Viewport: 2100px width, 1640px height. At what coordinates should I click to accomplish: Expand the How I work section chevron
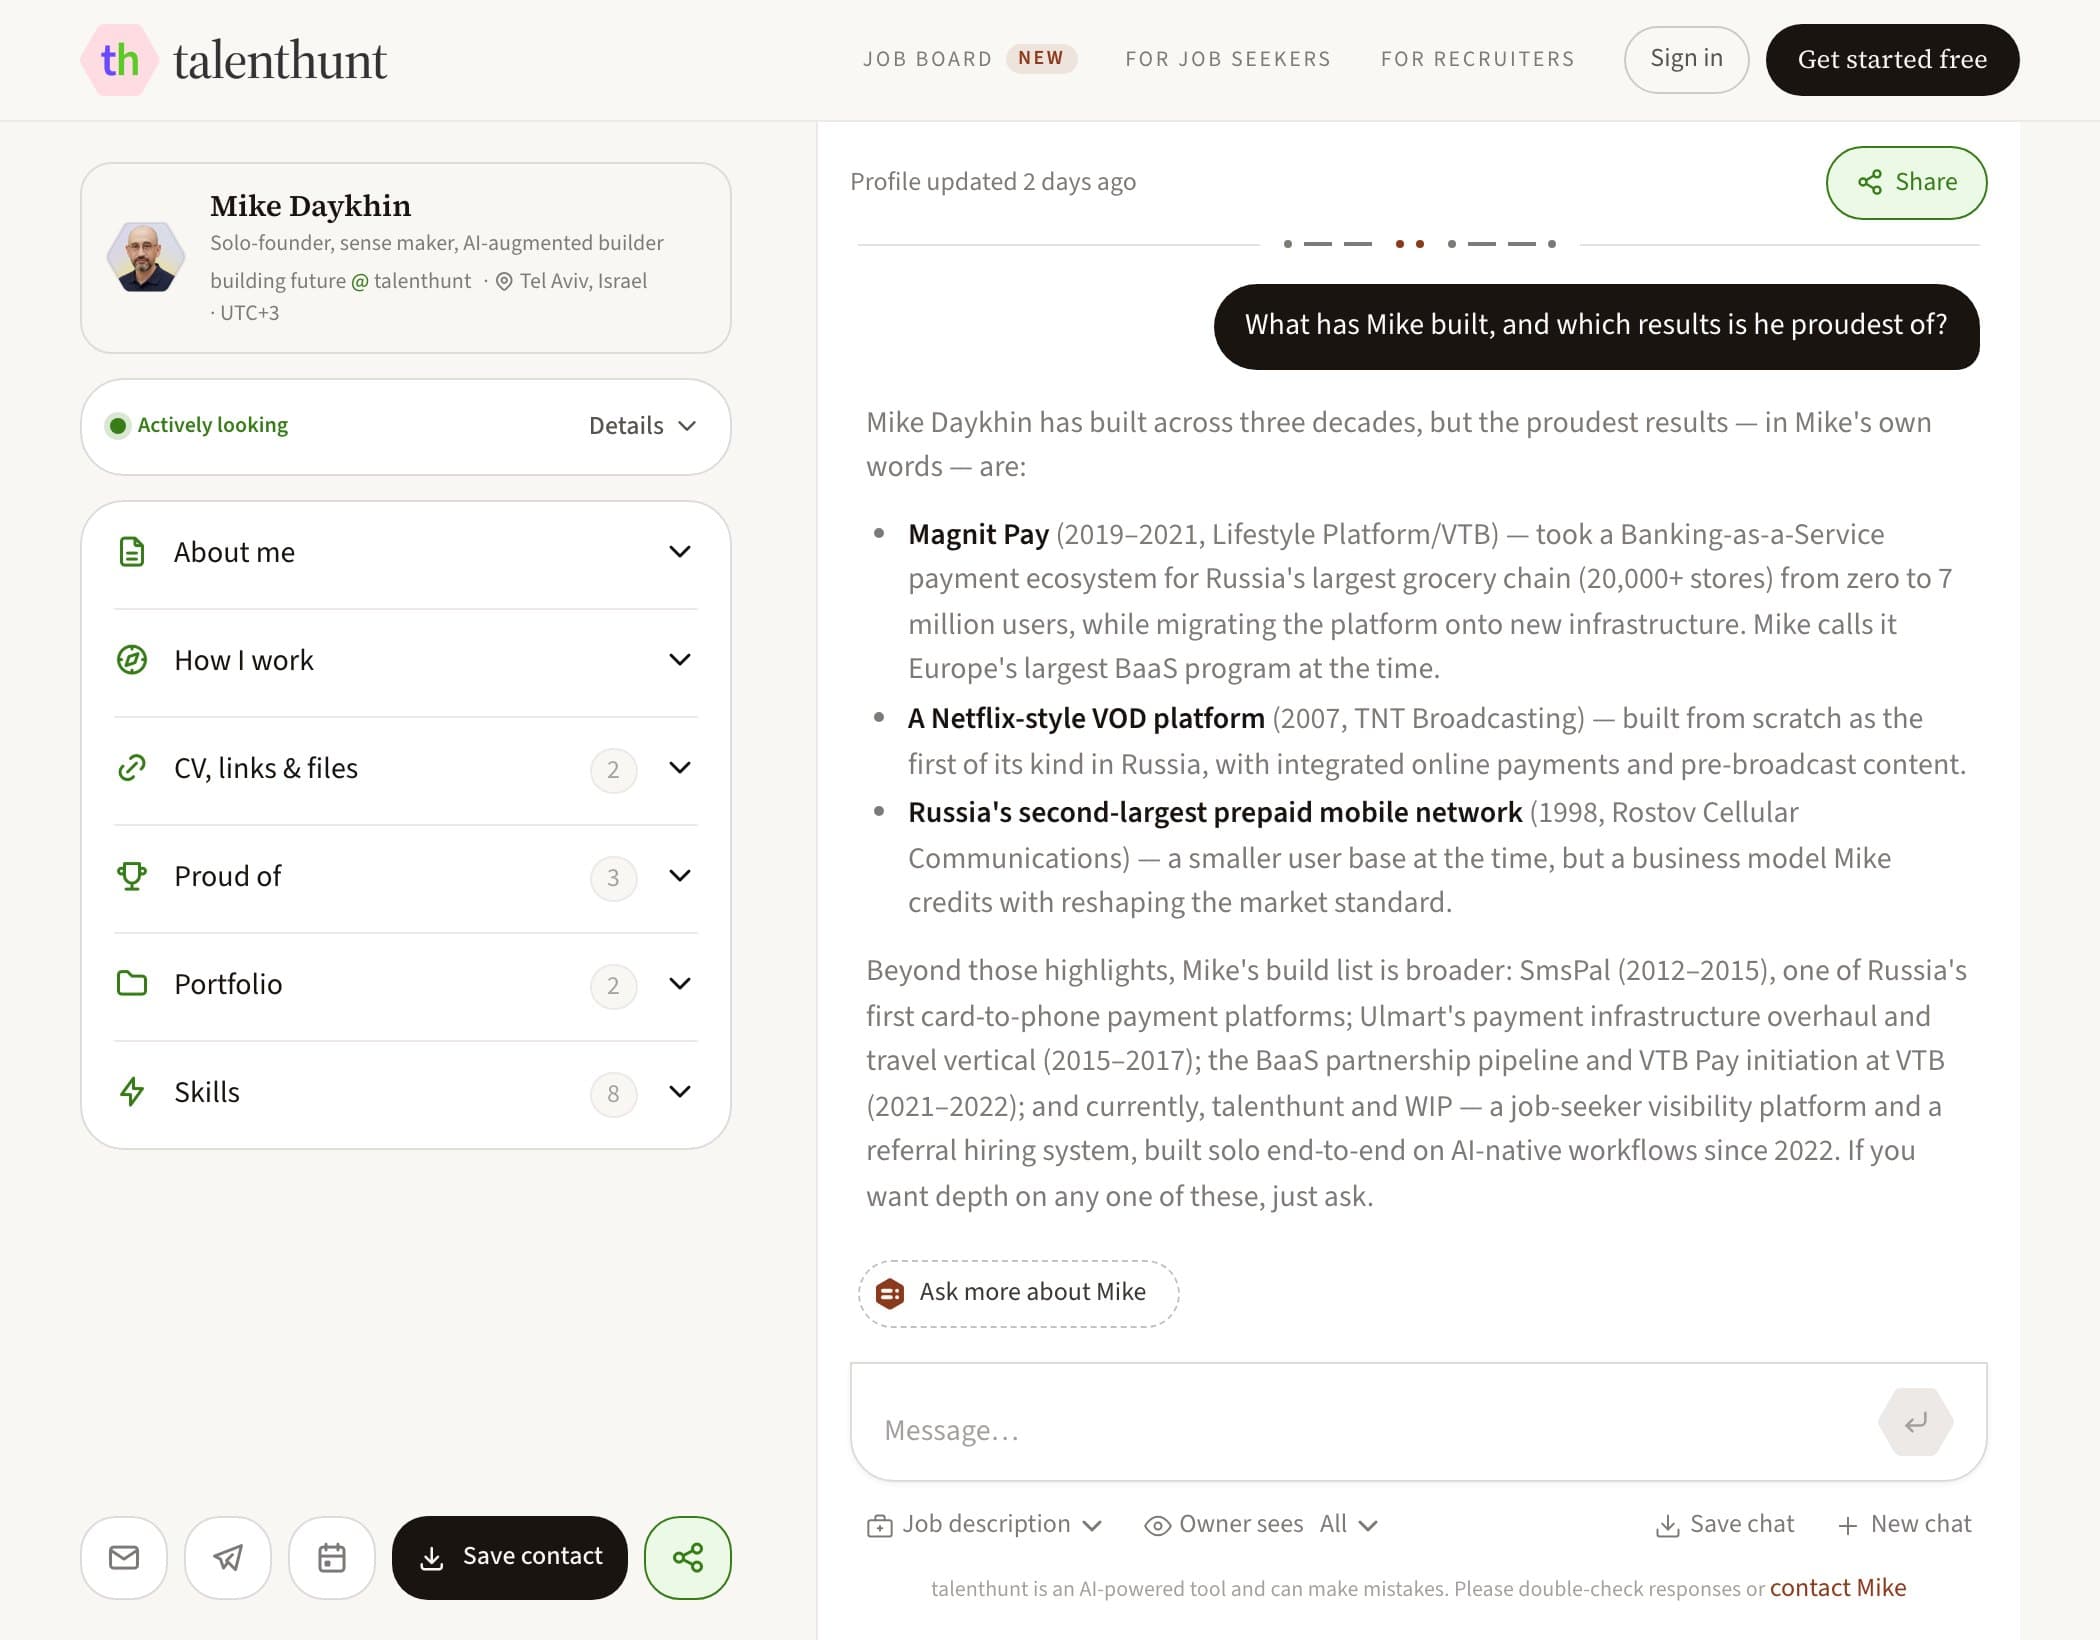[680, 660]
